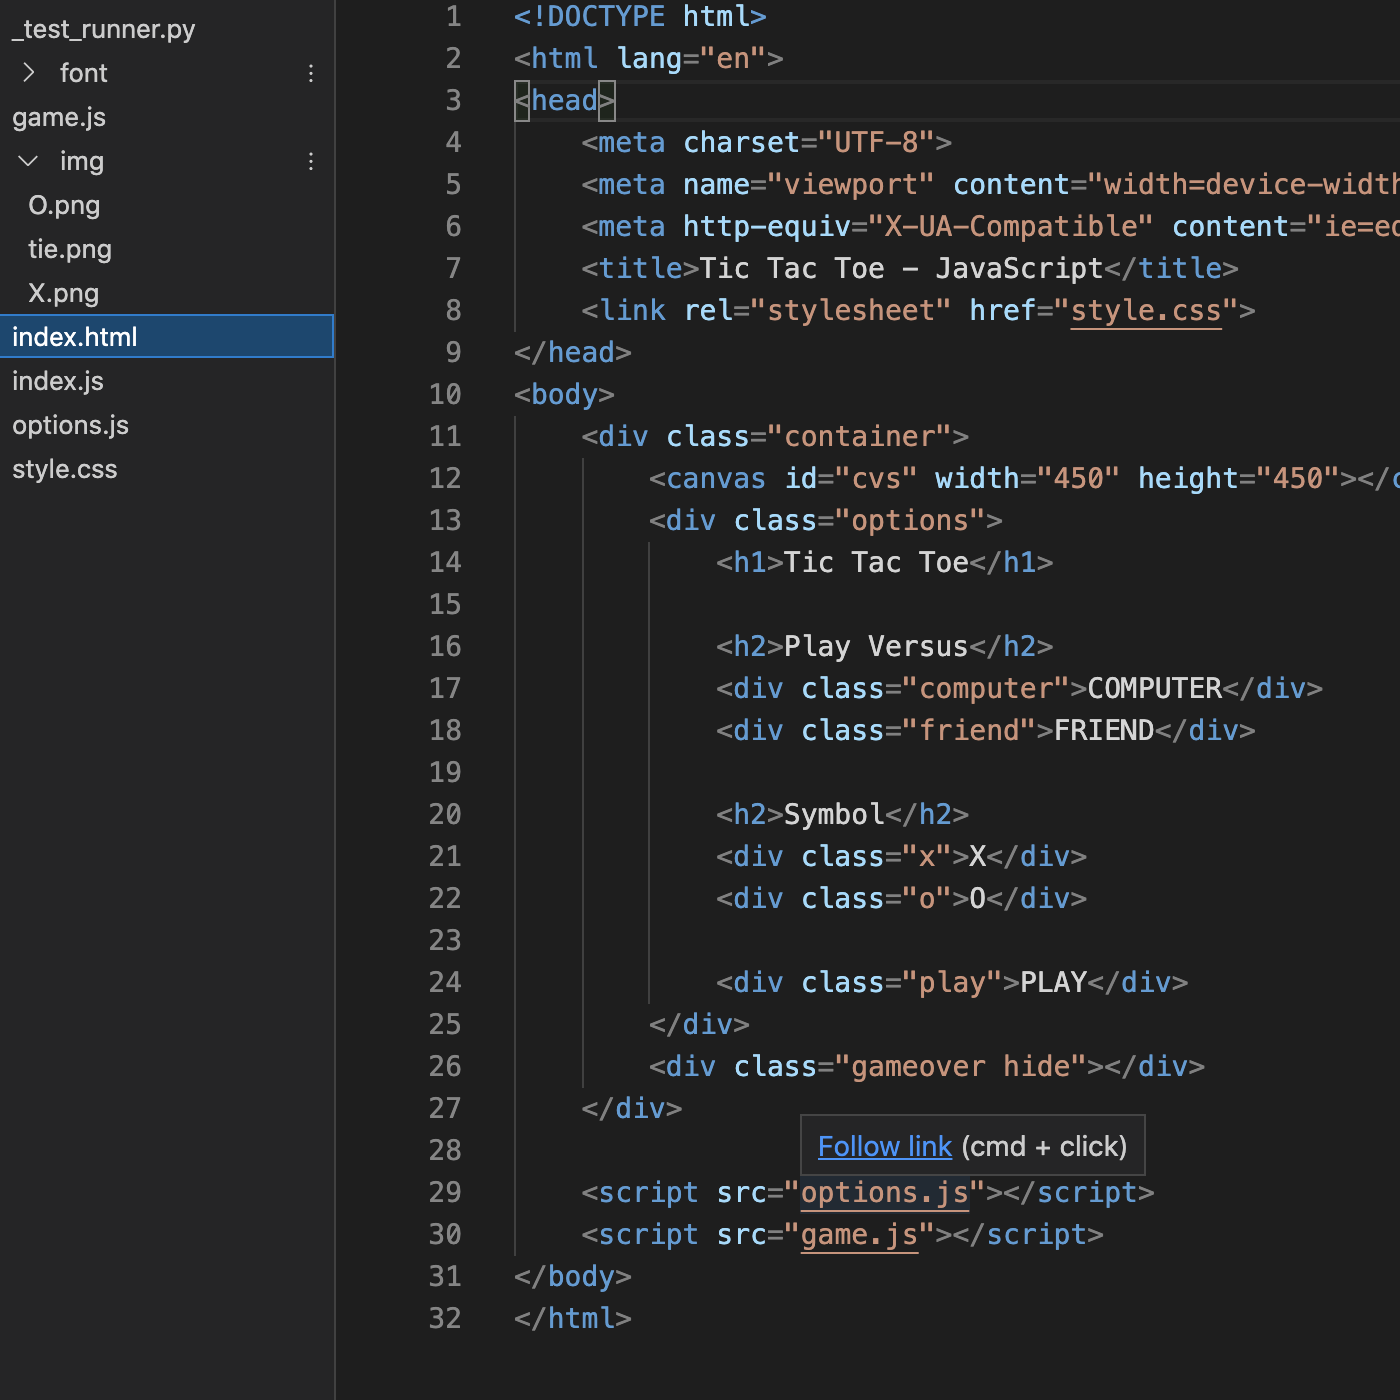The image size is (1400, 1400).
Task: Open the img folder more-options menu
Action: tap(311, 161)
